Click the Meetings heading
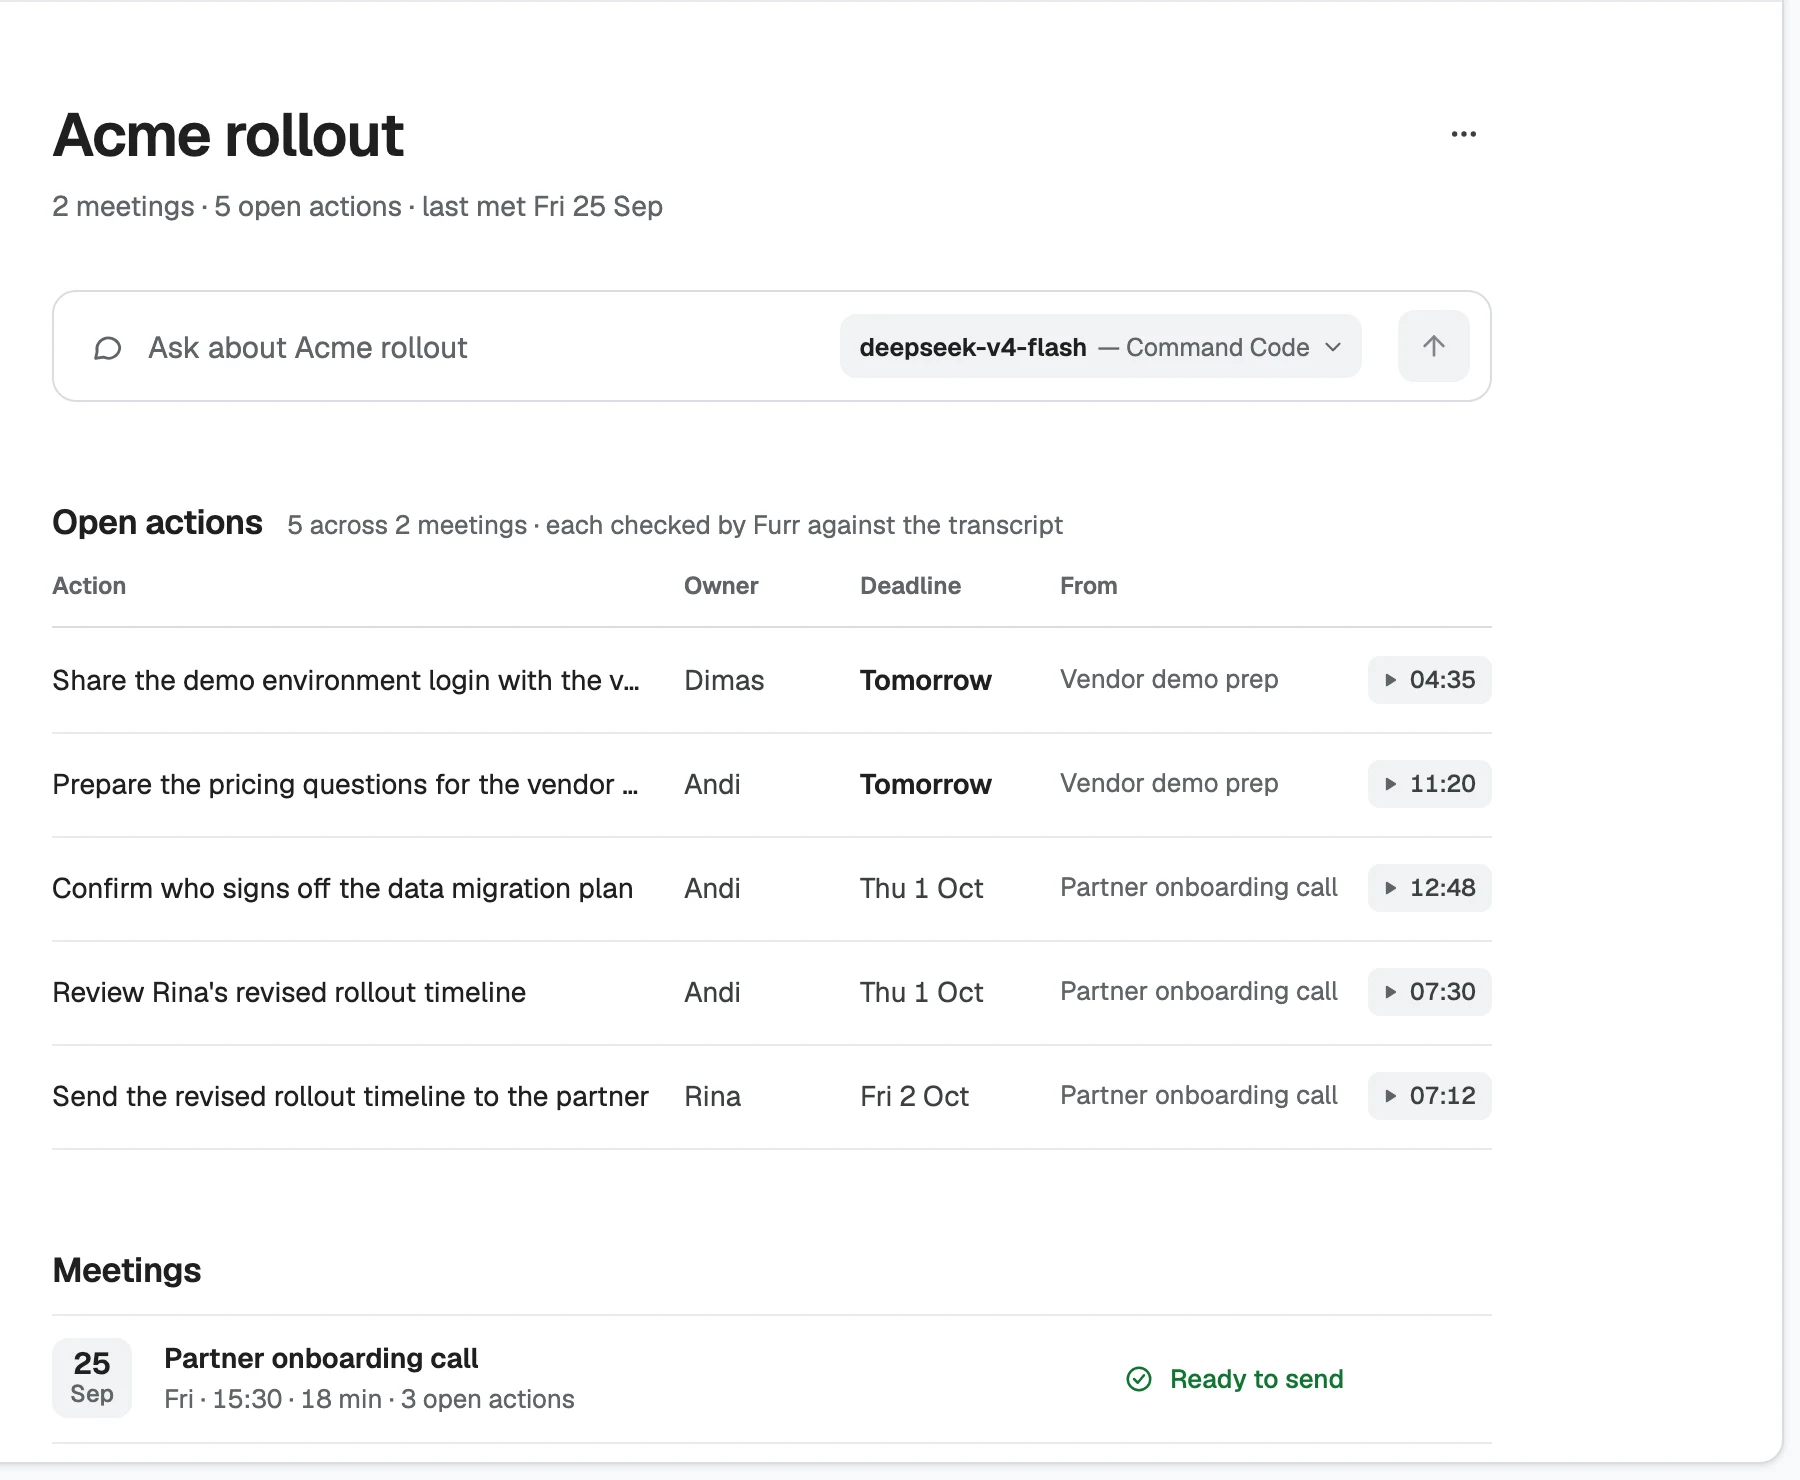The width and height of the screenshot is (1800, 1480). pyautogui.click(x=127, y=1271)
